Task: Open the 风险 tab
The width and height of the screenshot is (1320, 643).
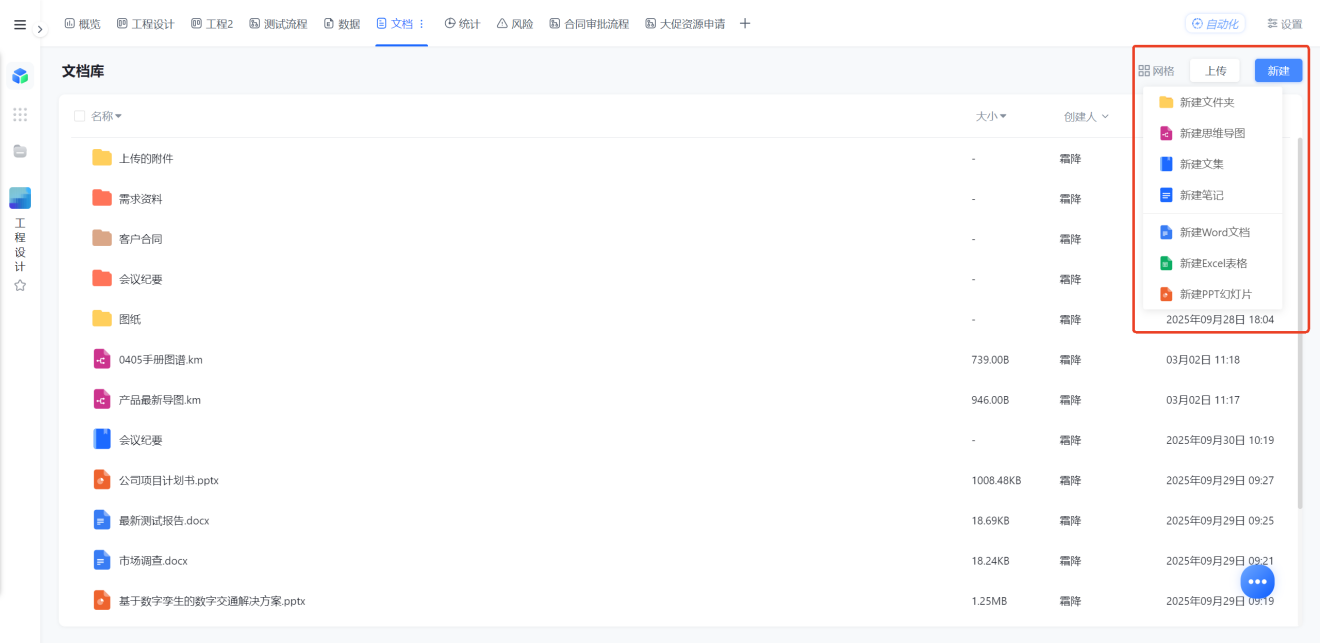Action: tap(515, 24)
